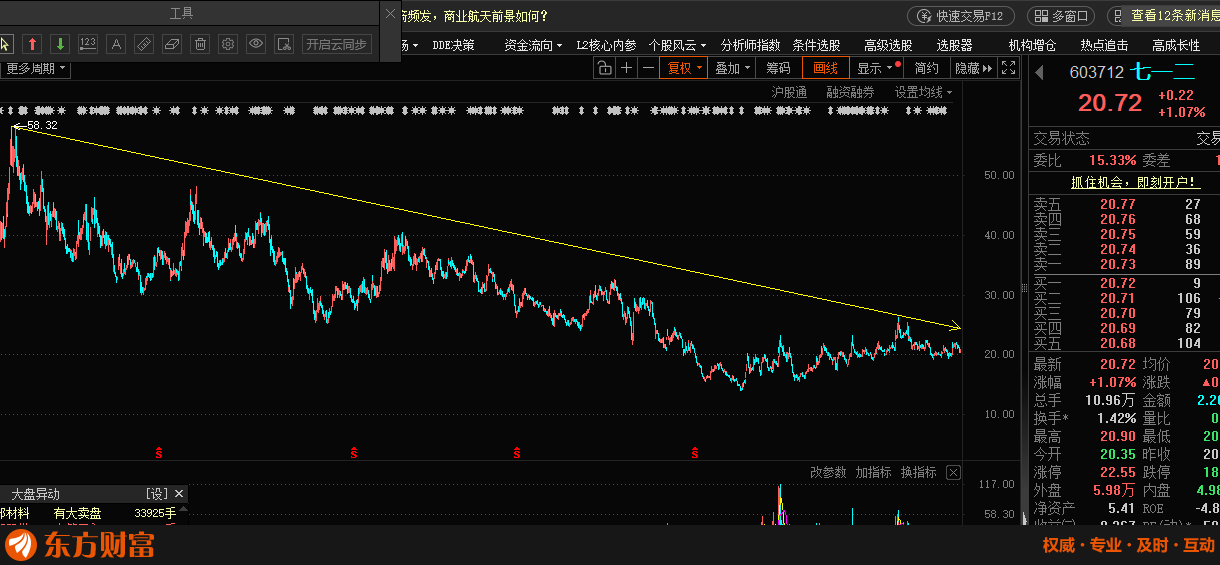Toggle drawing visibility with the eye icon
Viewport: 1220px width, 565px height.
[x=256, y=44]
